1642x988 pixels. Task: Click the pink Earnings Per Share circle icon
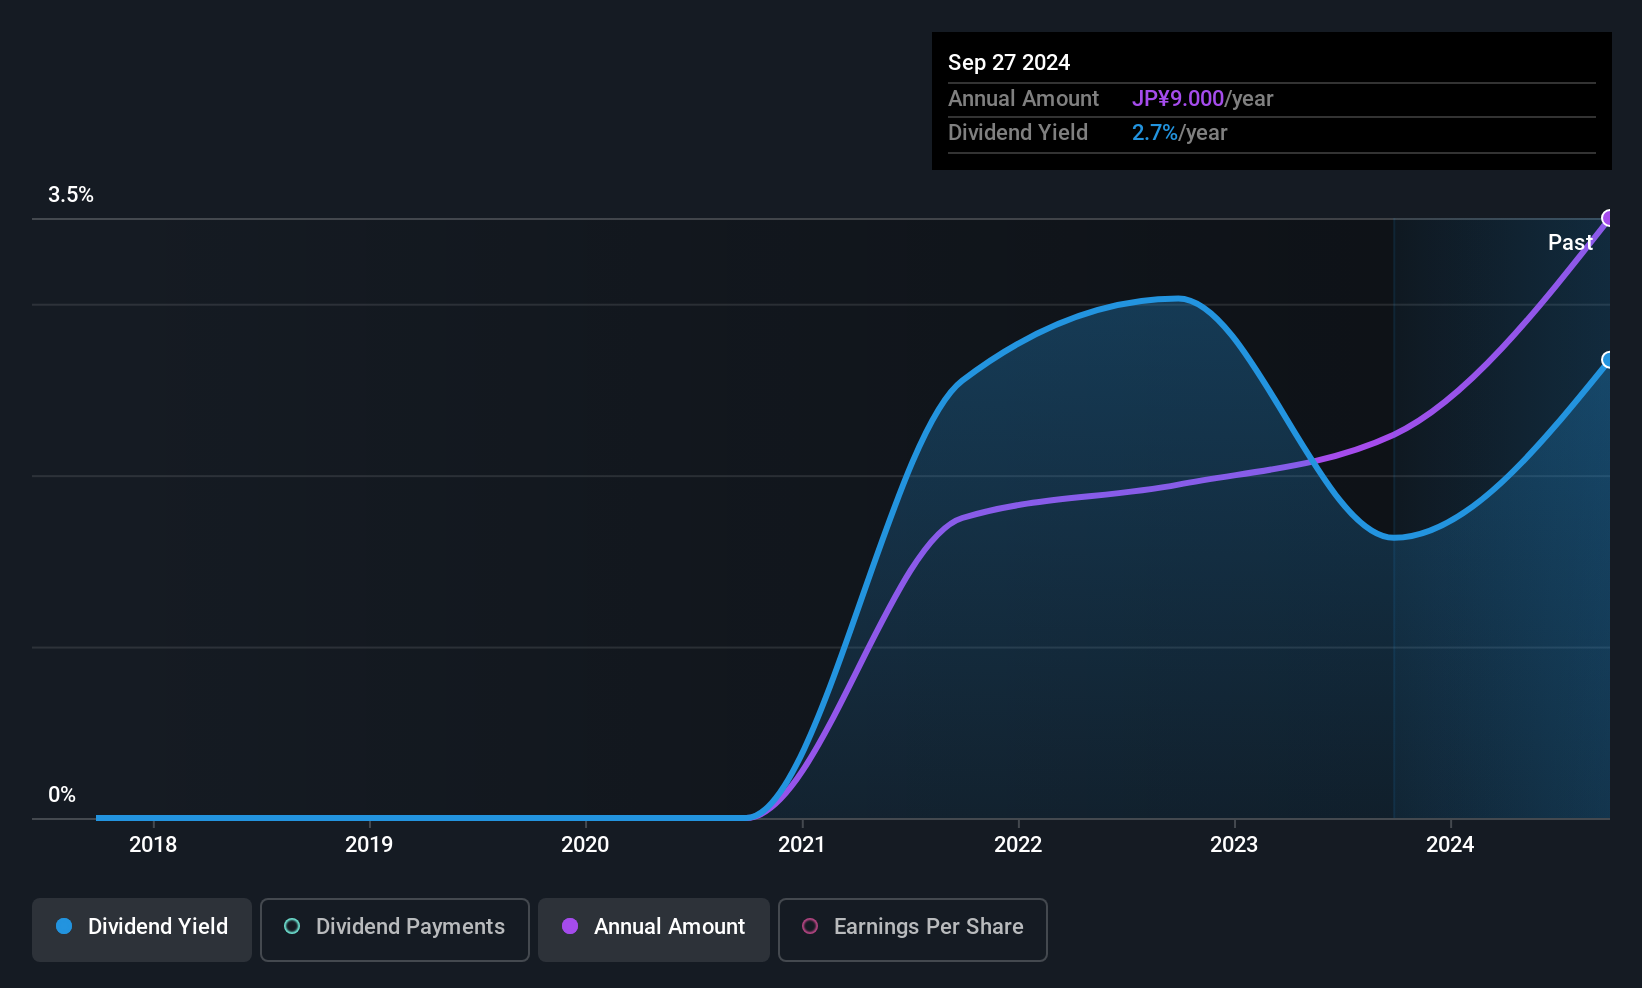pyautogui.click(x=810, y=927)
